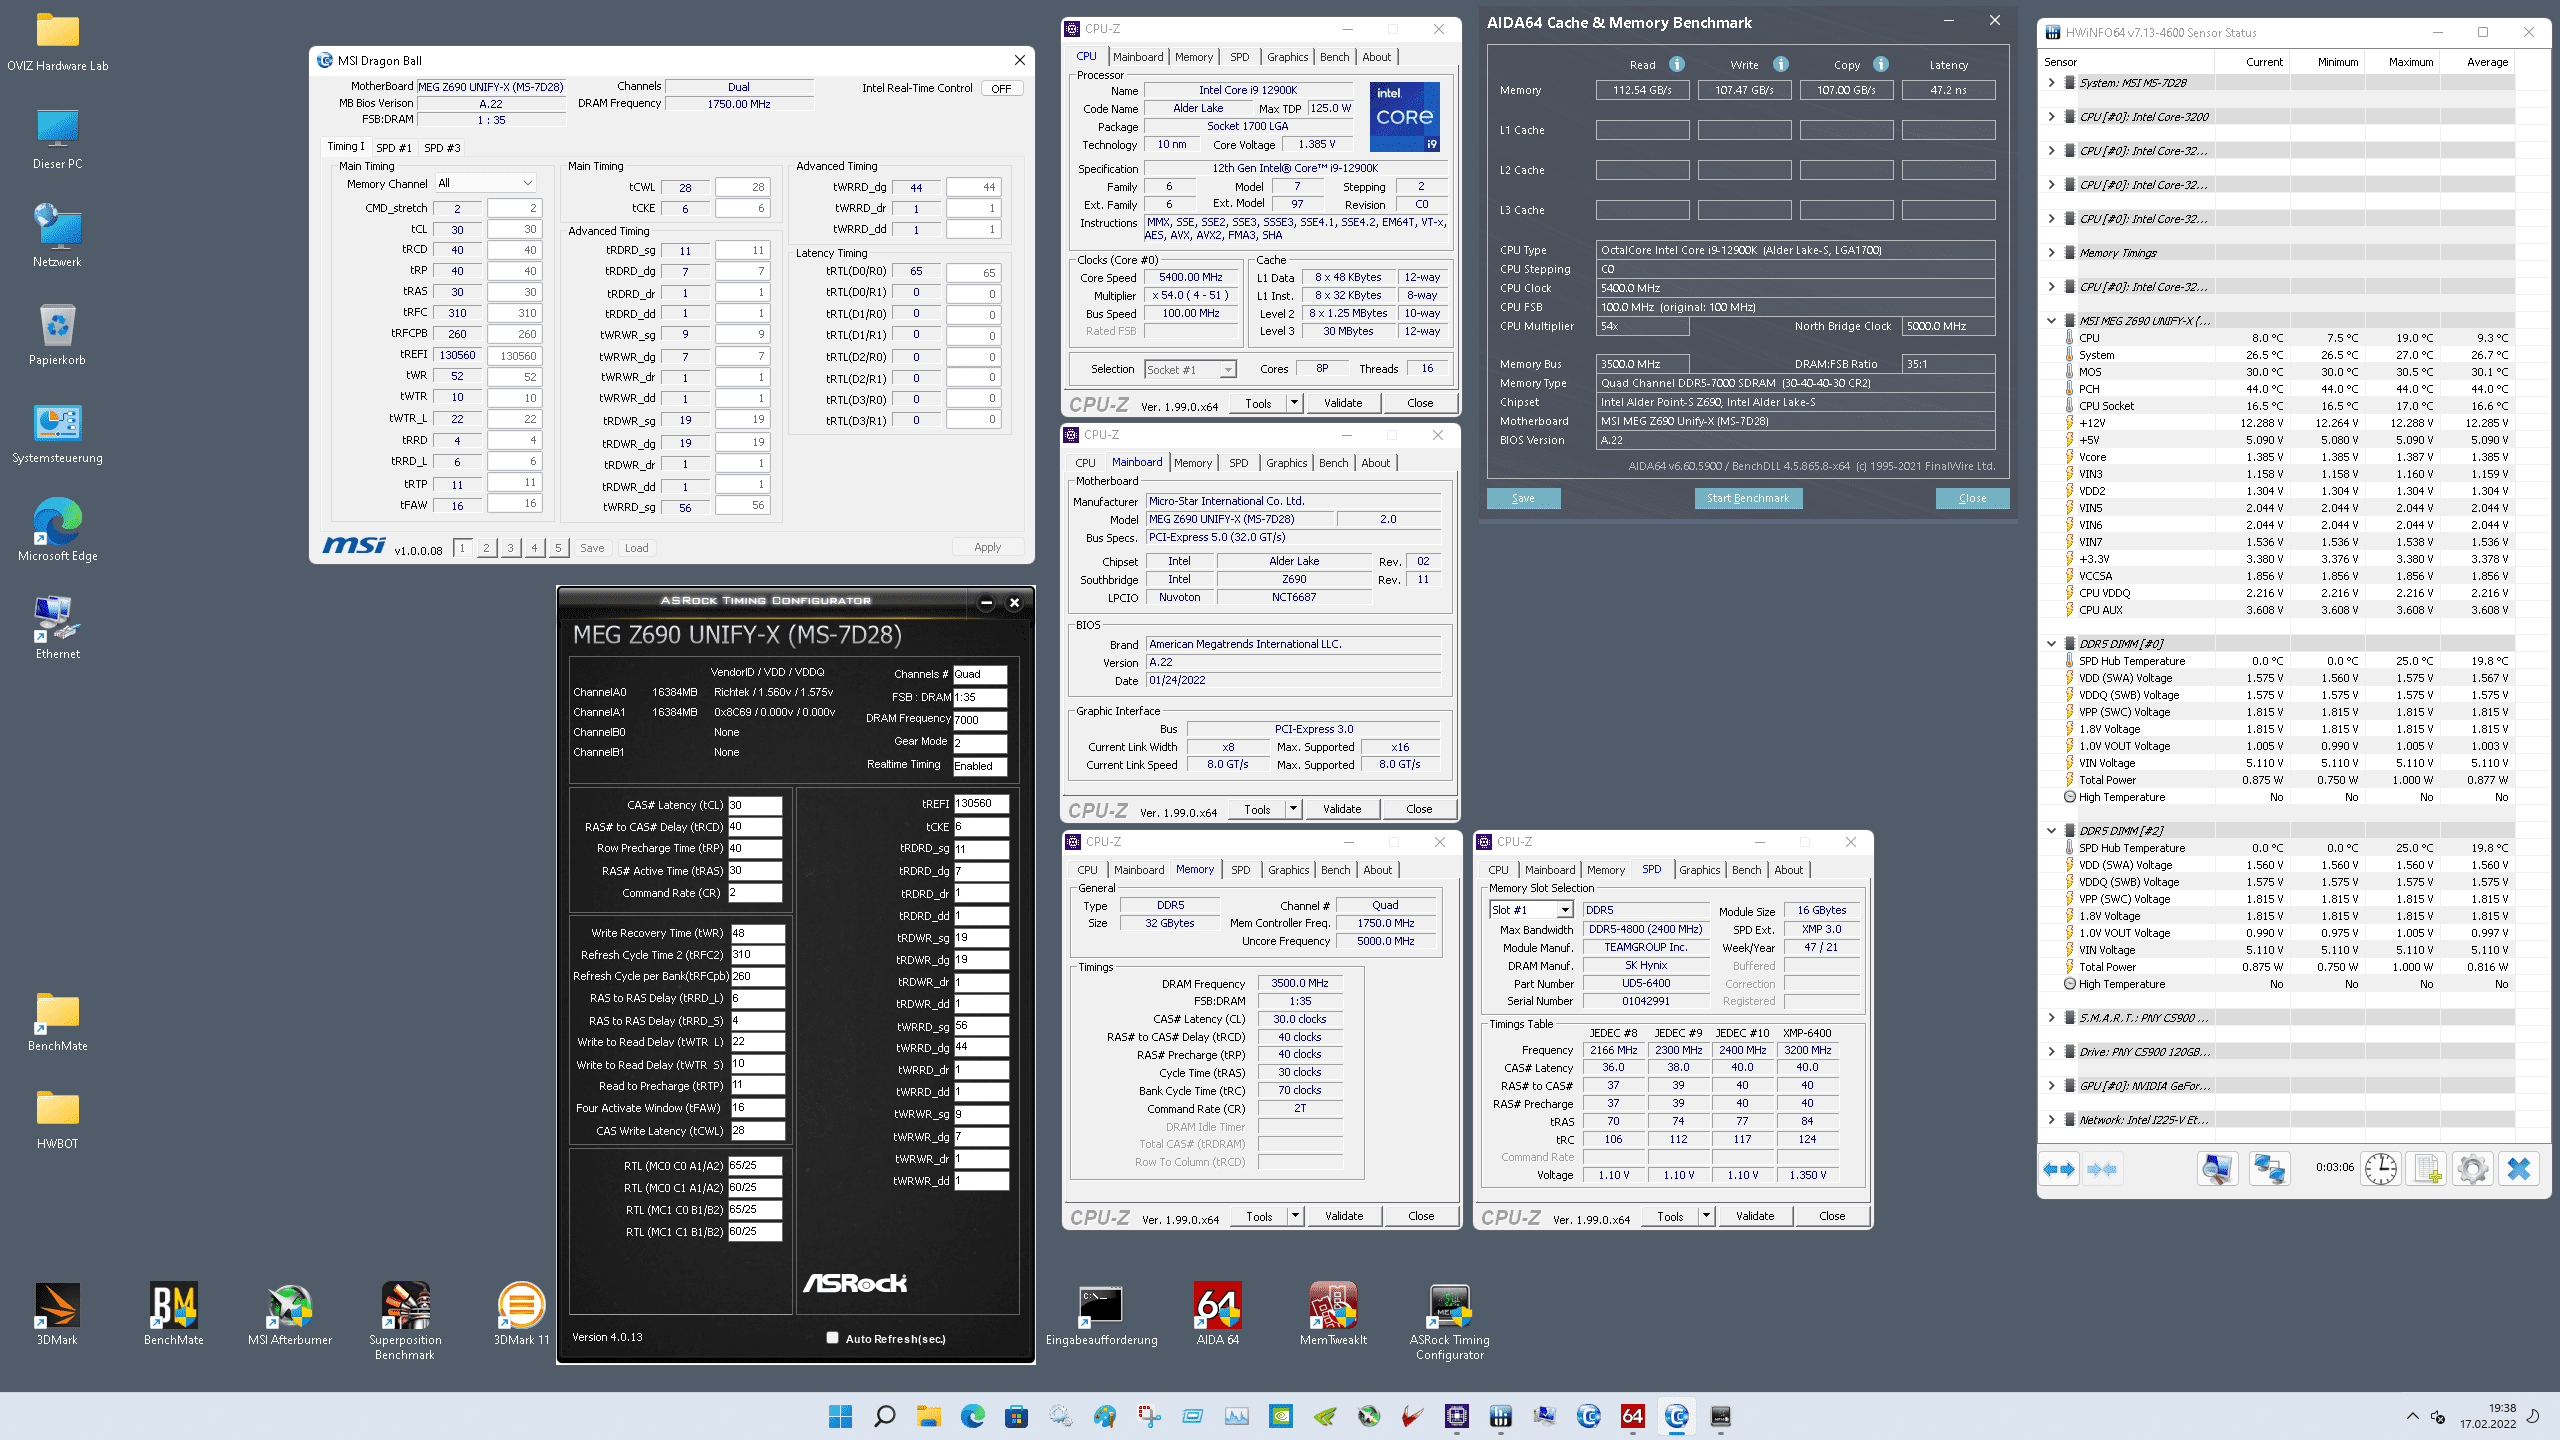Switch to SPD #1 tab in Dragon Ball
The height and width of the screenshot is (1440, 2560).
(x=394, y=148)
